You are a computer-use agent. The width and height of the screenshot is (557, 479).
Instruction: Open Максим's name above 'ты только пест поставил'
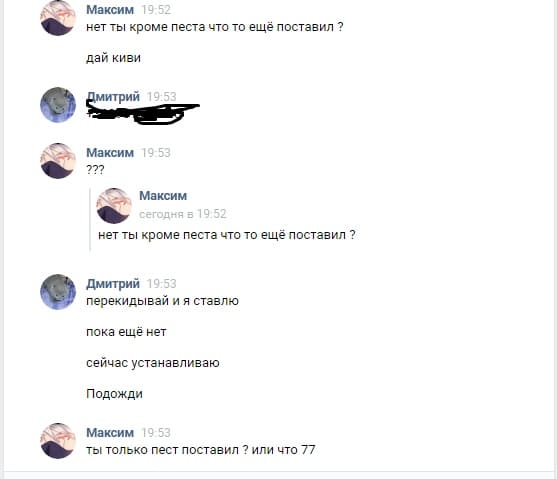point(110,432)
